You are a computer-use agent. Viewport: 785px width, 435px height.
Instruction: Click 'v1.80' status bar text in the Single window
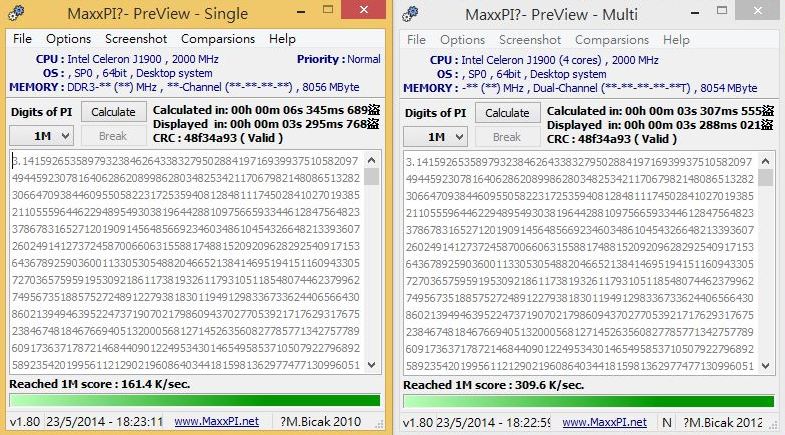point(25,421)
